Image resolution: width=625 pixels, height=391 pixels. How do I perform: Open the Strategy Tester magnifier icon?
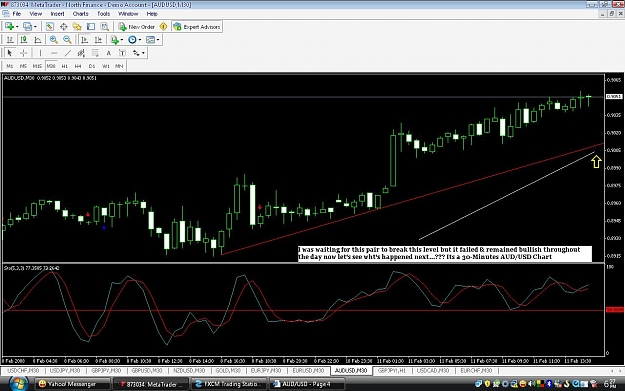tap(105, 27)
